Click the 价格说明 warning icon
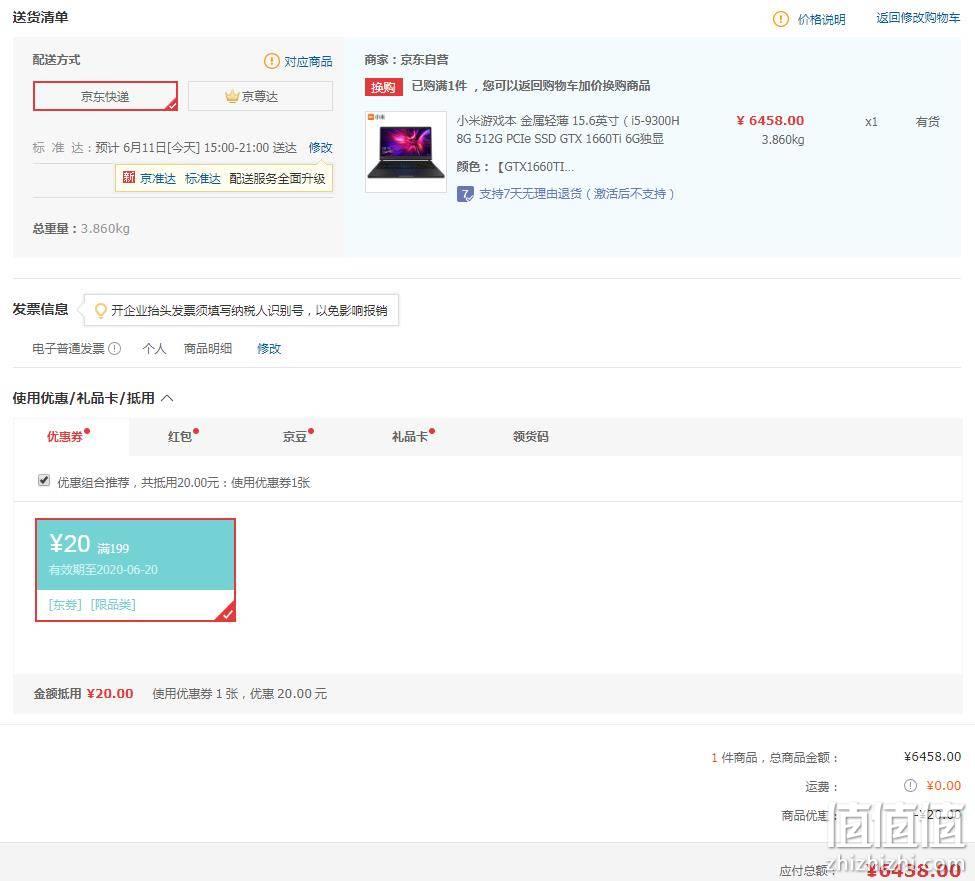 coord(780,19)
